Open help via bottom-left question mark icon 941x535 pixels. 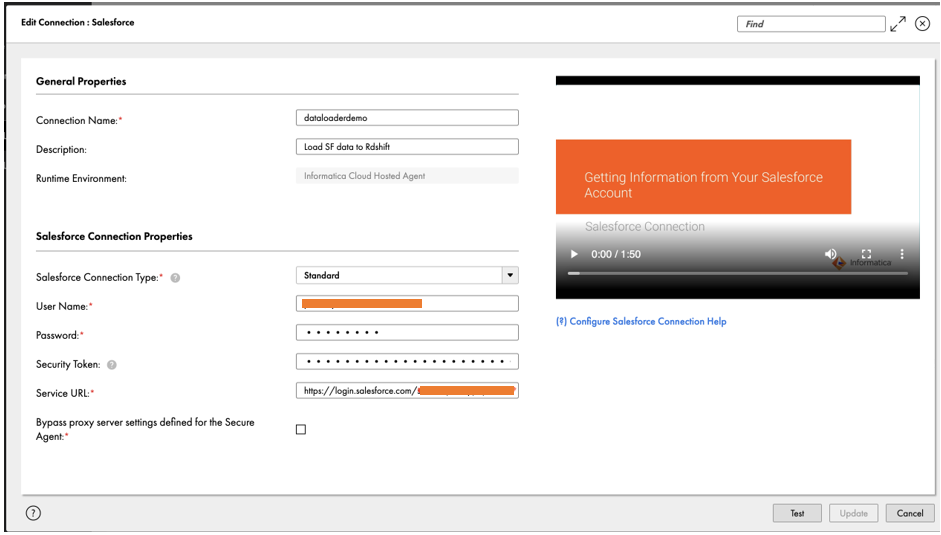[x=34, y=513]
